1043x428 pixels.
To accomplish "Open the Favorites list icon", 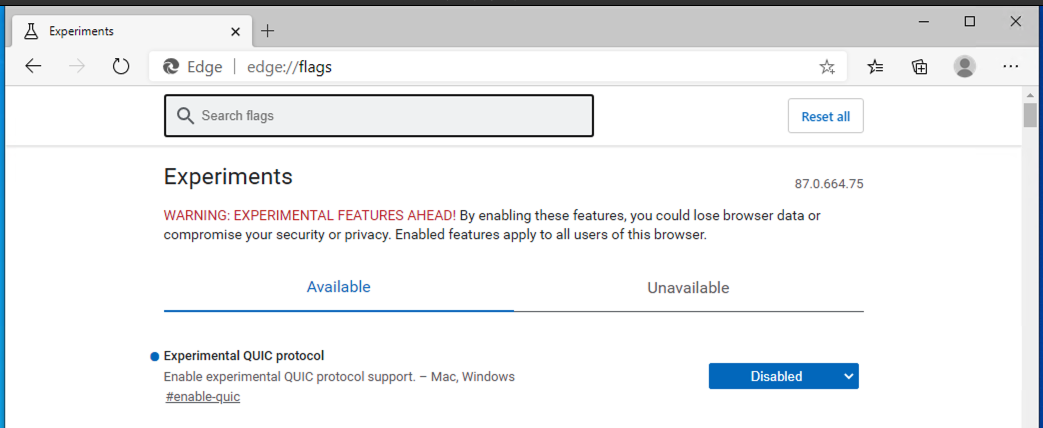I will pyautogui.click(x=876, y=67).
